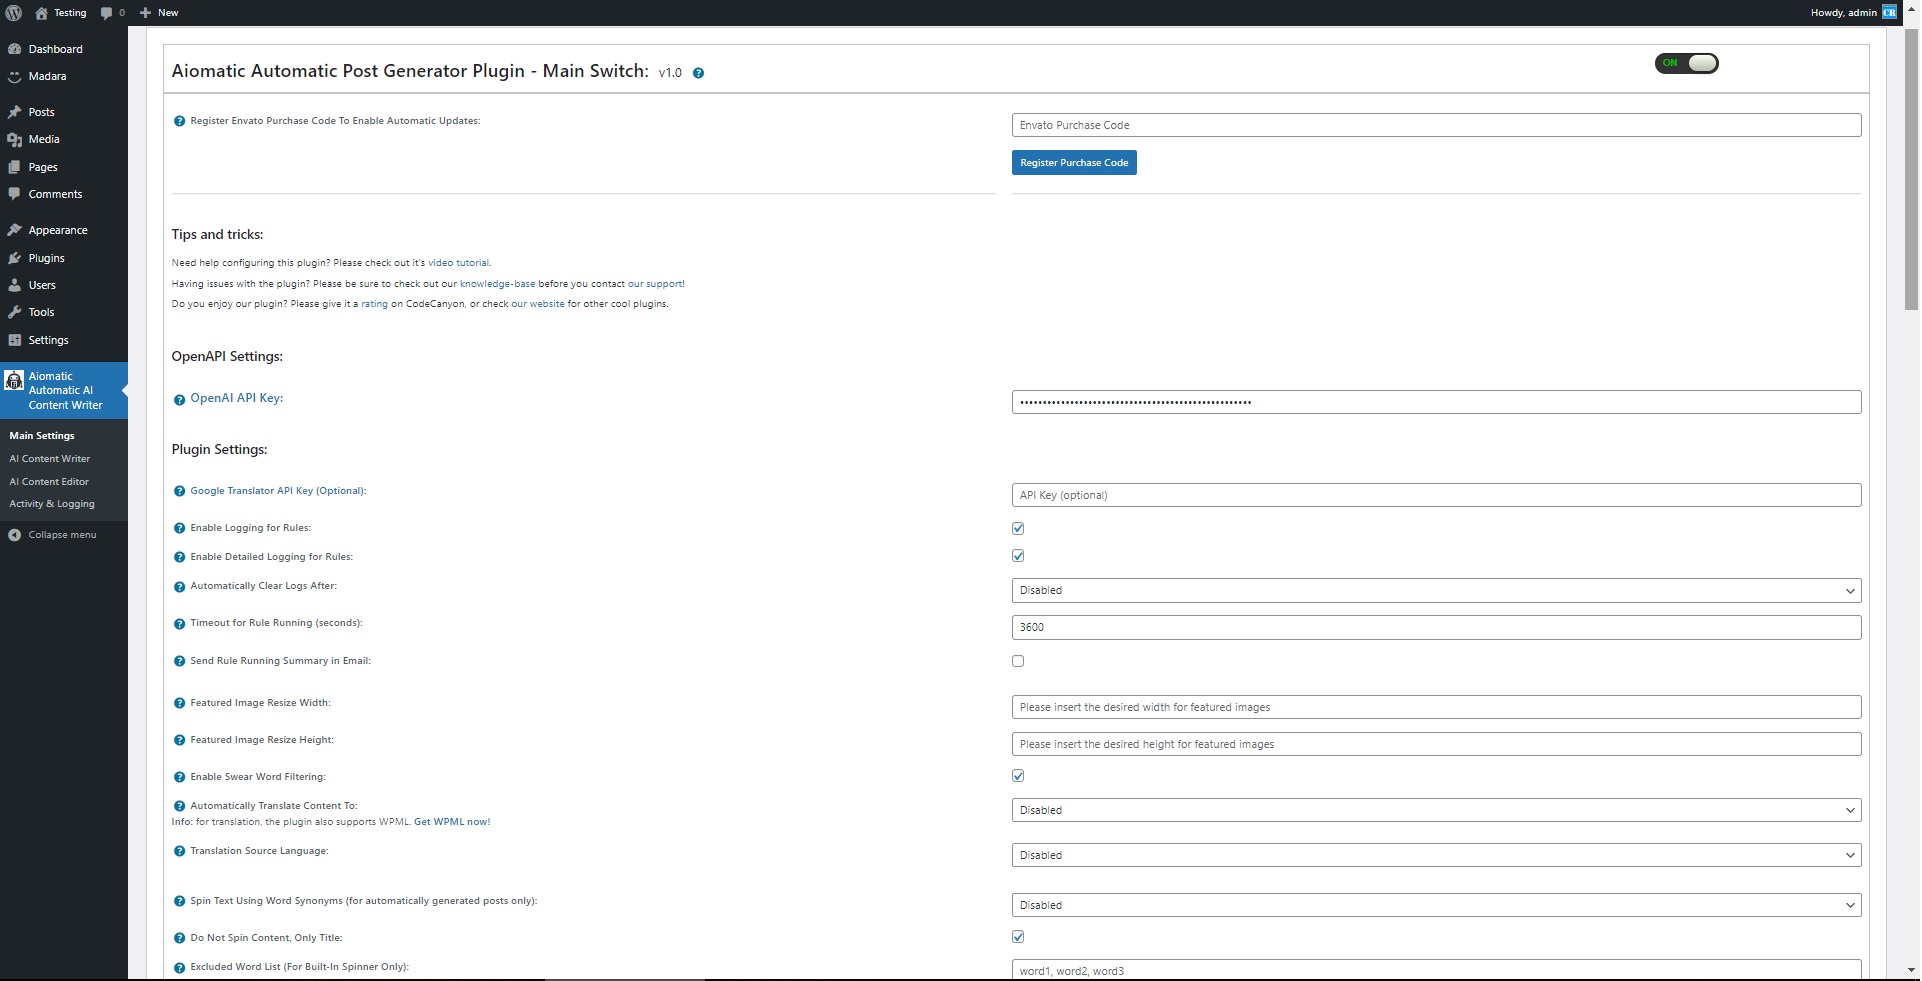The image size is (1922, 981).
Task: Uncheck Enable Swear Word Filtering checkbox
Action: (x=1018, y=776)
